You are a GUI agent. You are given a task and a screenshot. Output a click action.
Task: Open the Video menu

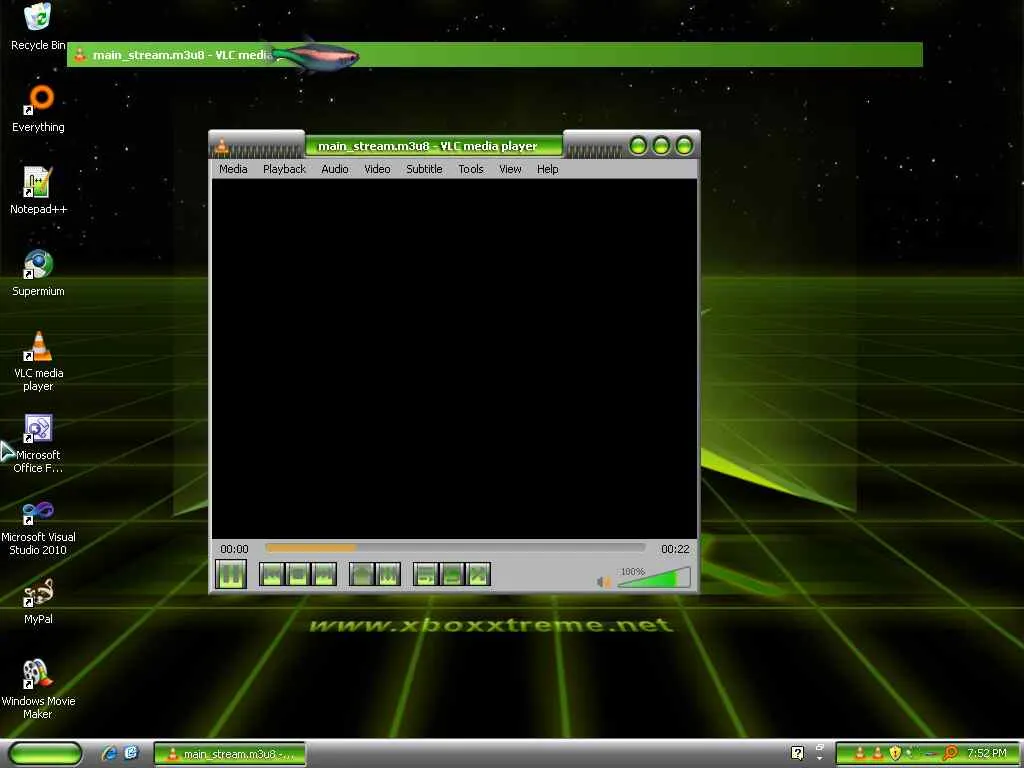coord(377,169)
